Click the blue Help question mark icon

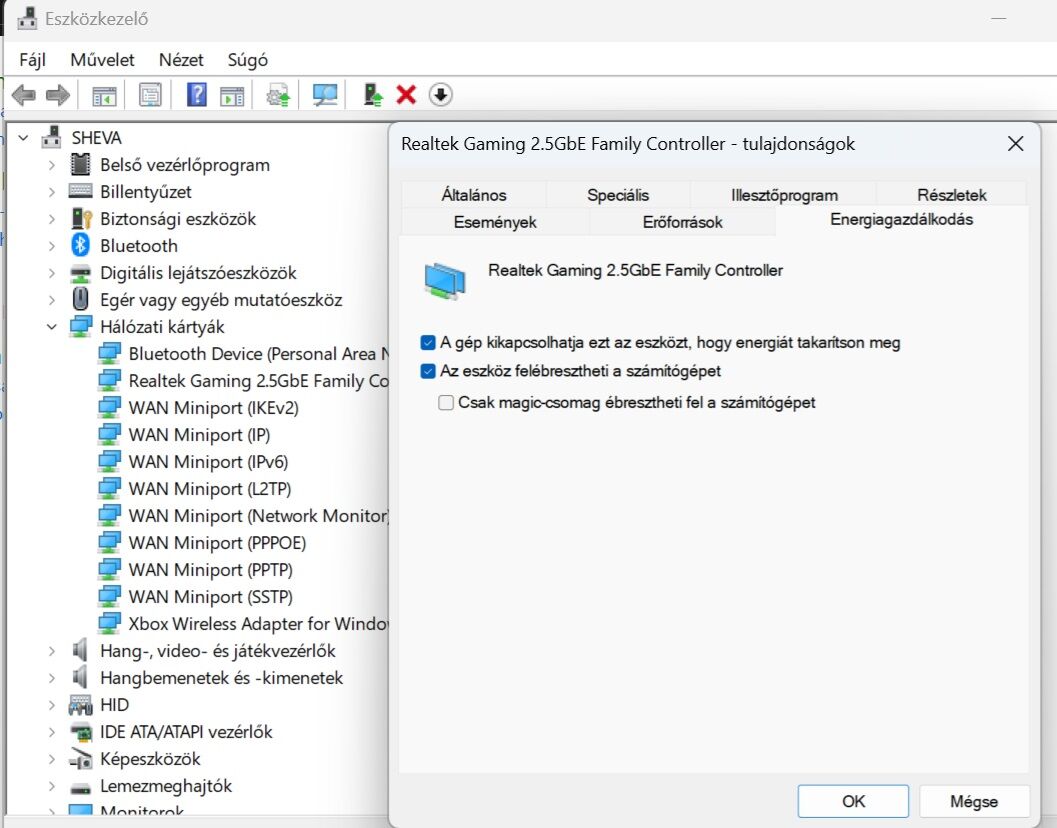196,94
